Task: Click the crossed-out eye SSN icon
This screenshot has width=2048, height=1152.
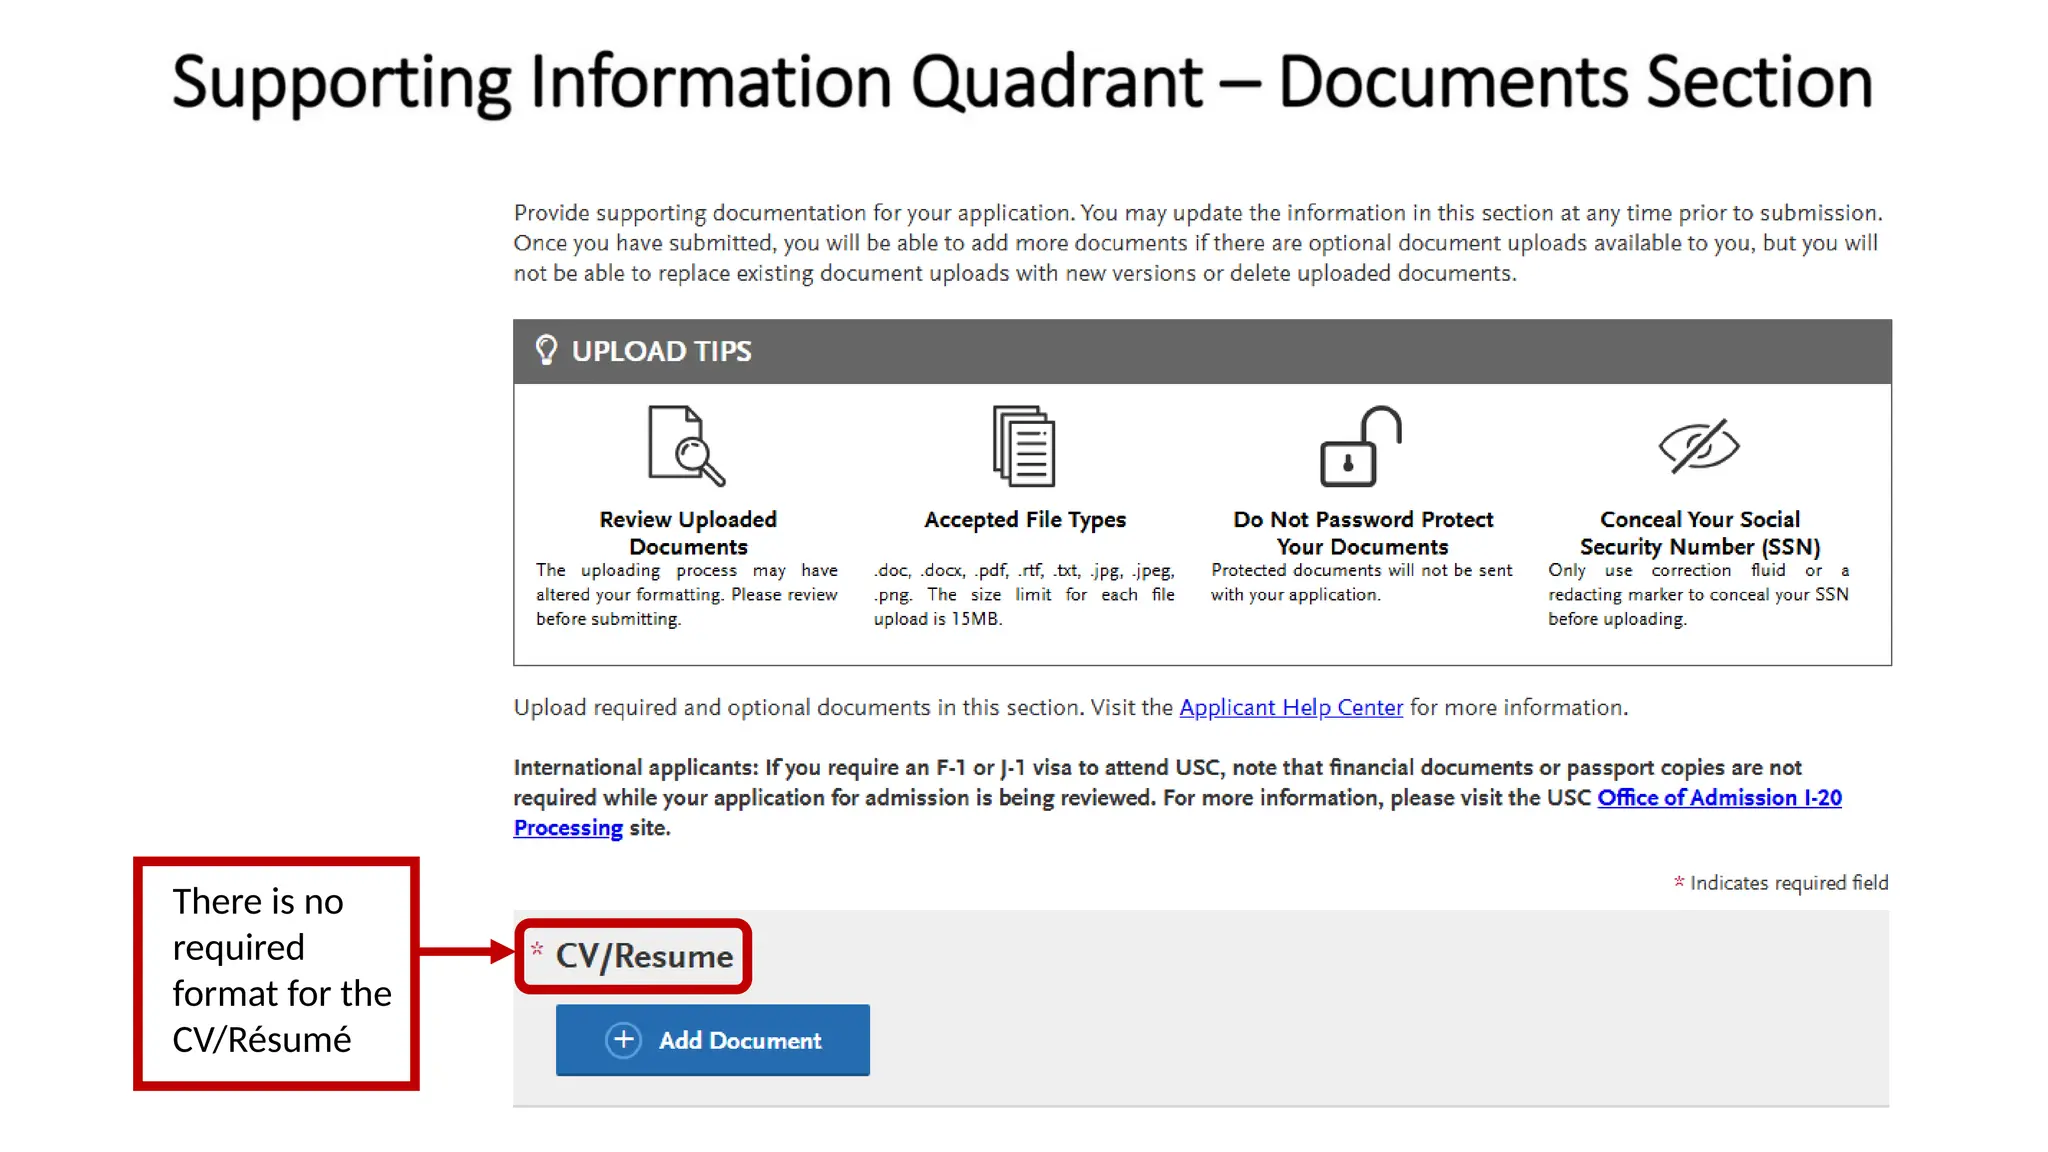Action: coord(1699,446)
